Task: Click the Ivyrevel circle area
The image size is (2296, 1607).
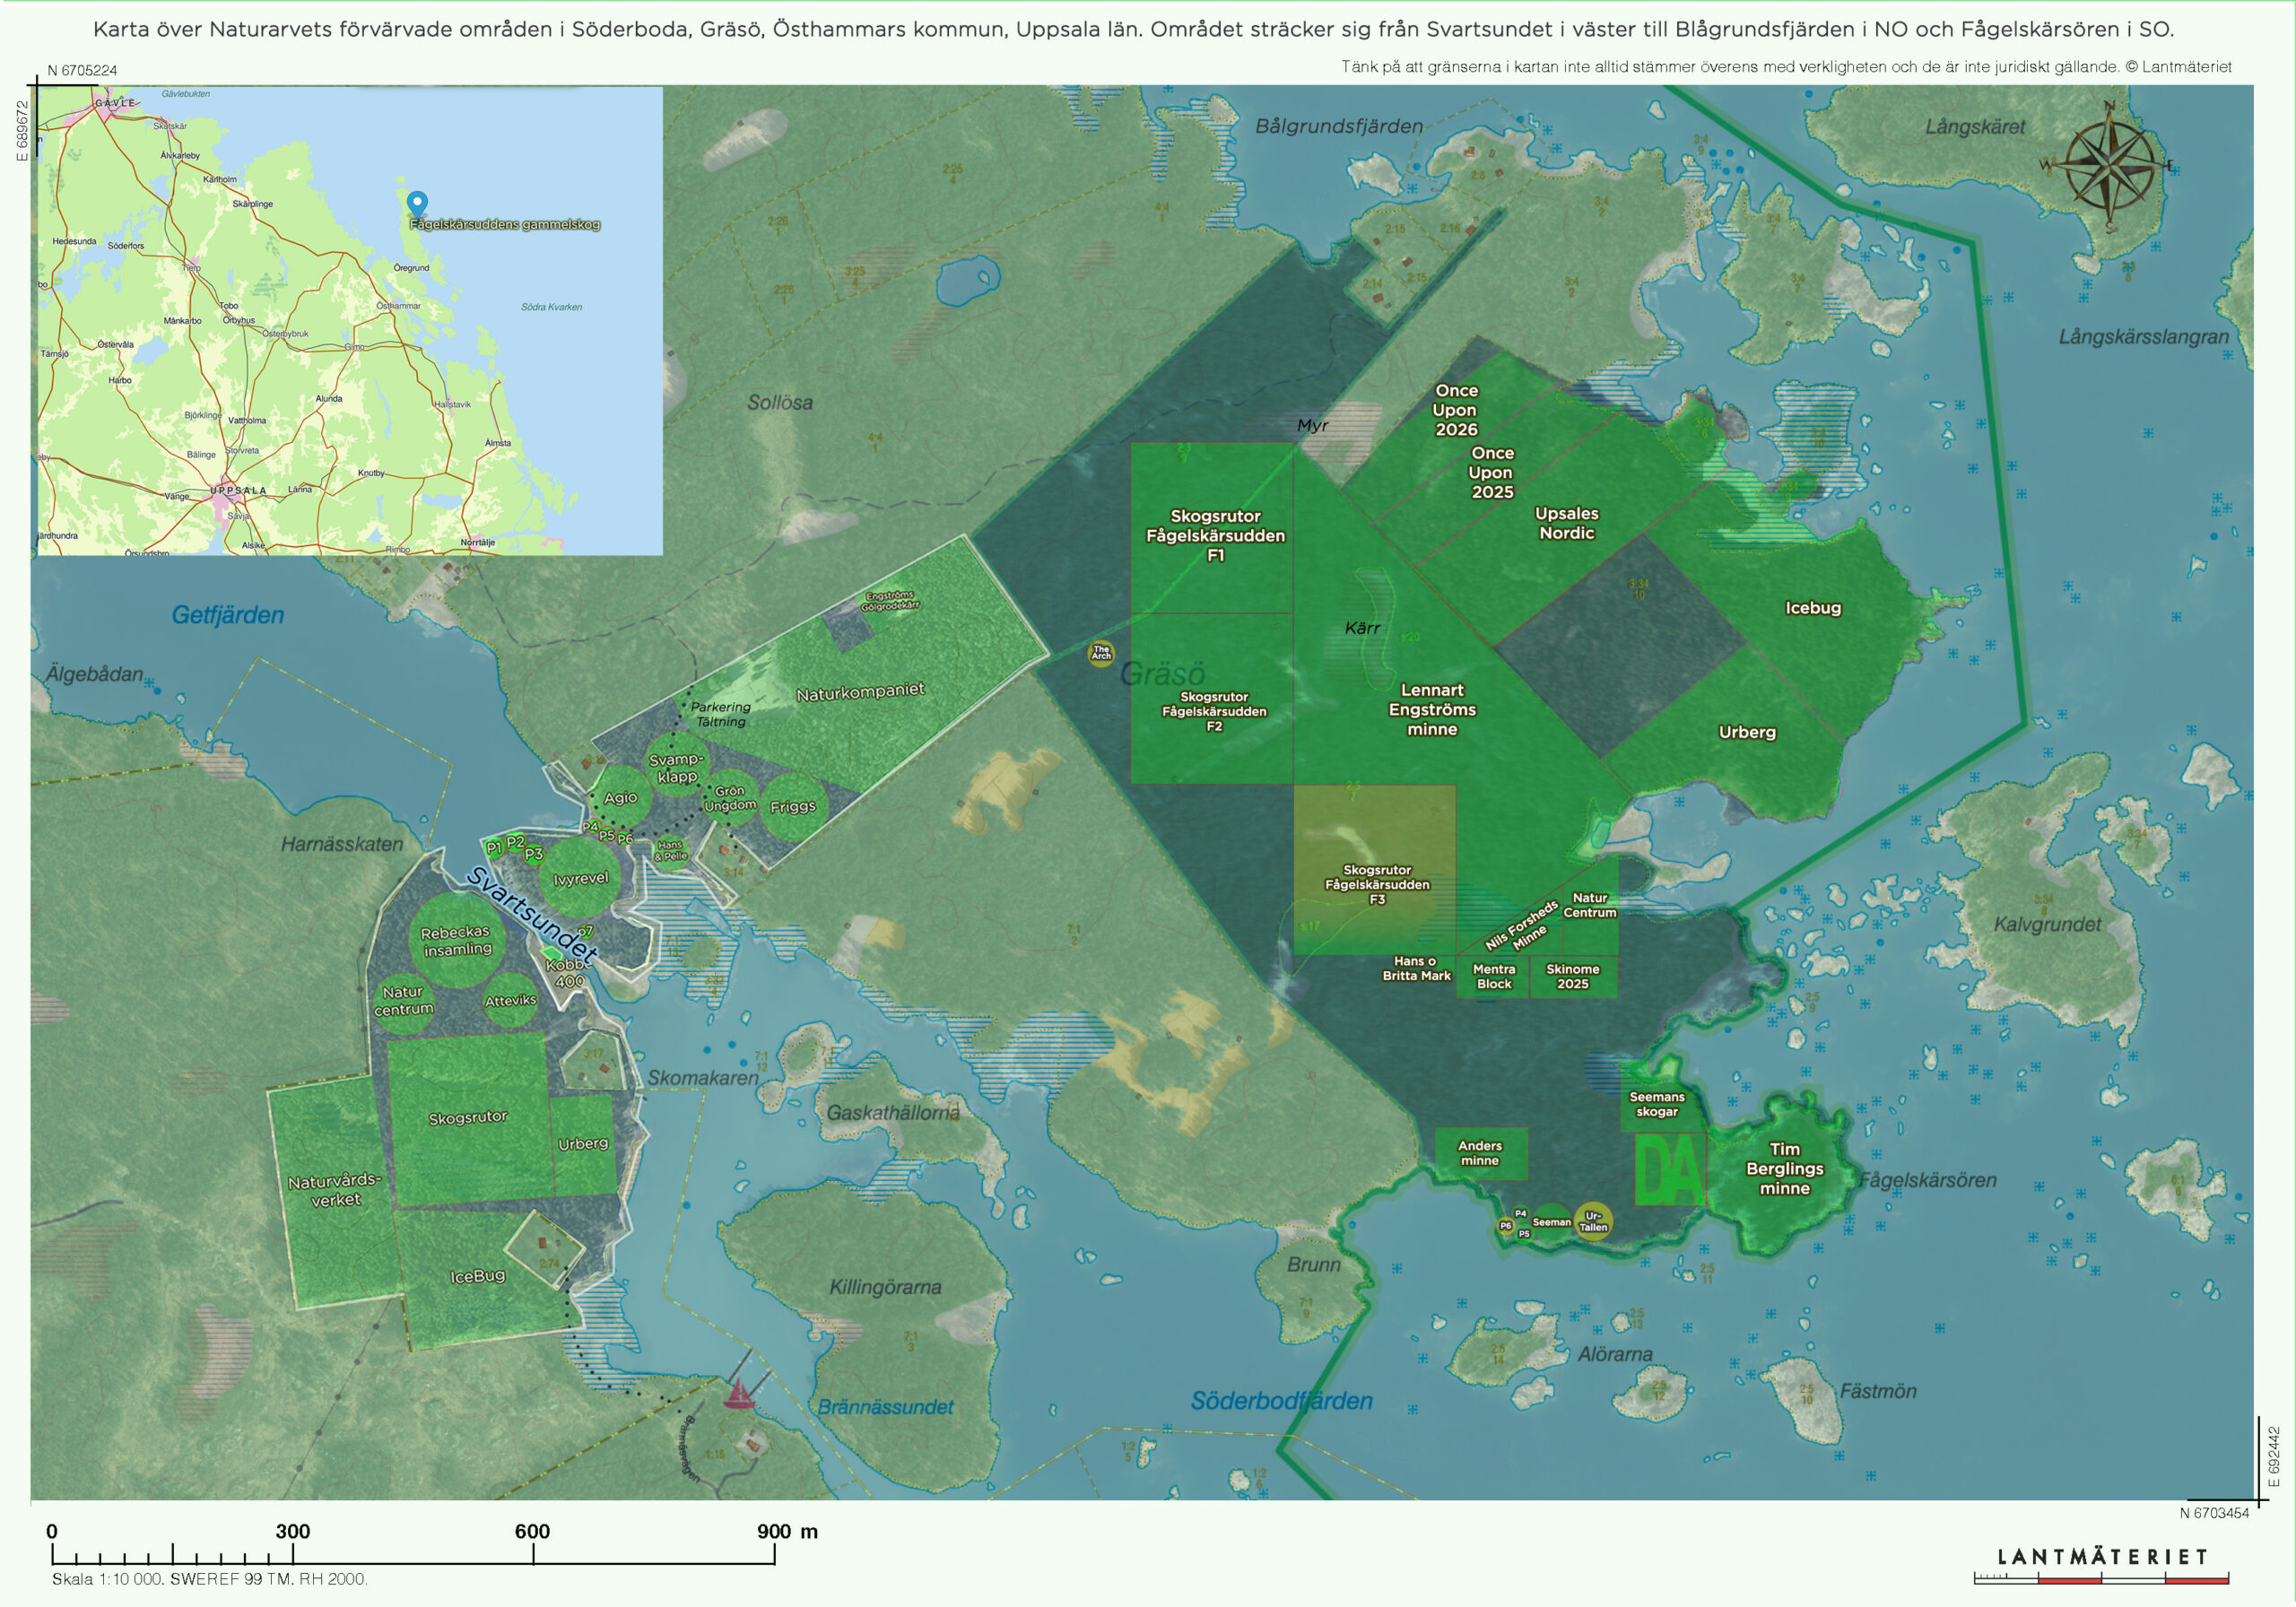Action: [581, 878]
